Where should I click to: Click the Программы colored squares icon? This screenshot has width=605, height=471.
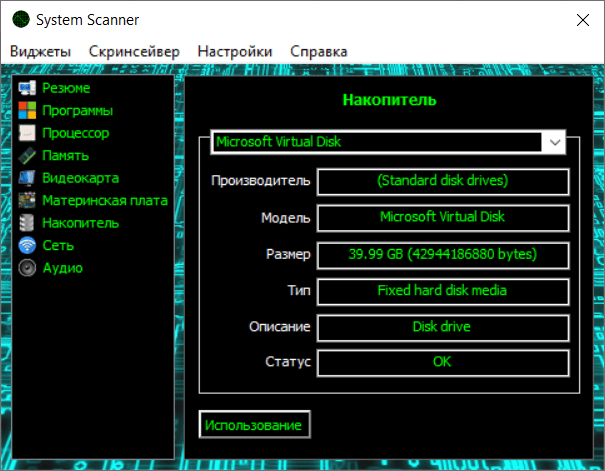tap(27, 111)
